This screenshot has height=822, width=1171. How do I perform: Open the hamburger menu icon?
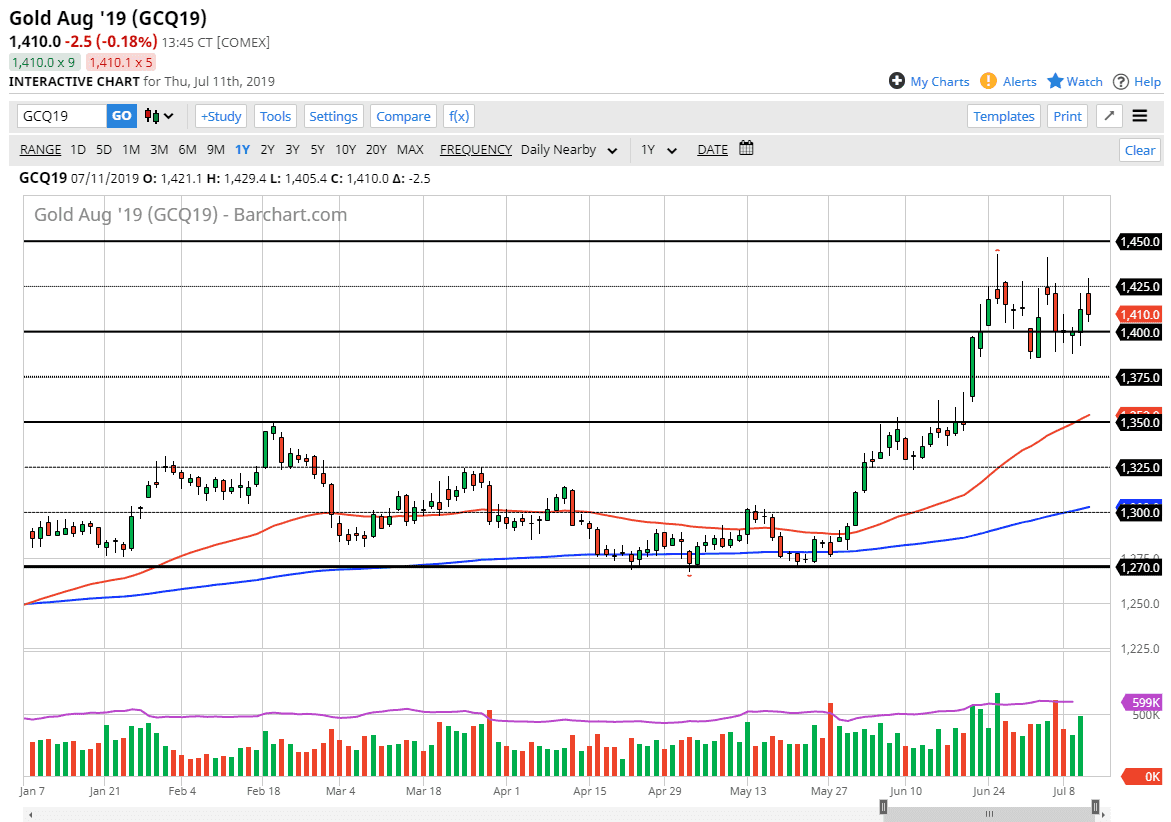click(x=1140, y=116)
